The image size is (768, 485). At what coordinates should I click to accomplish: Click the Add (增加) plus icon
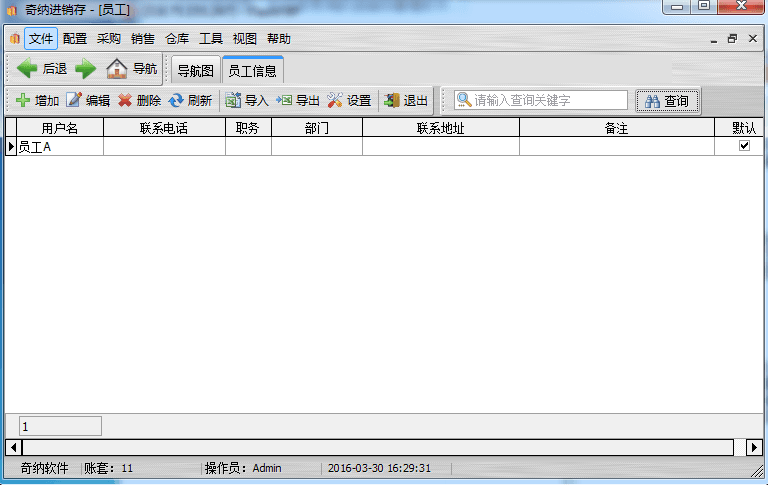coord(23,101)
